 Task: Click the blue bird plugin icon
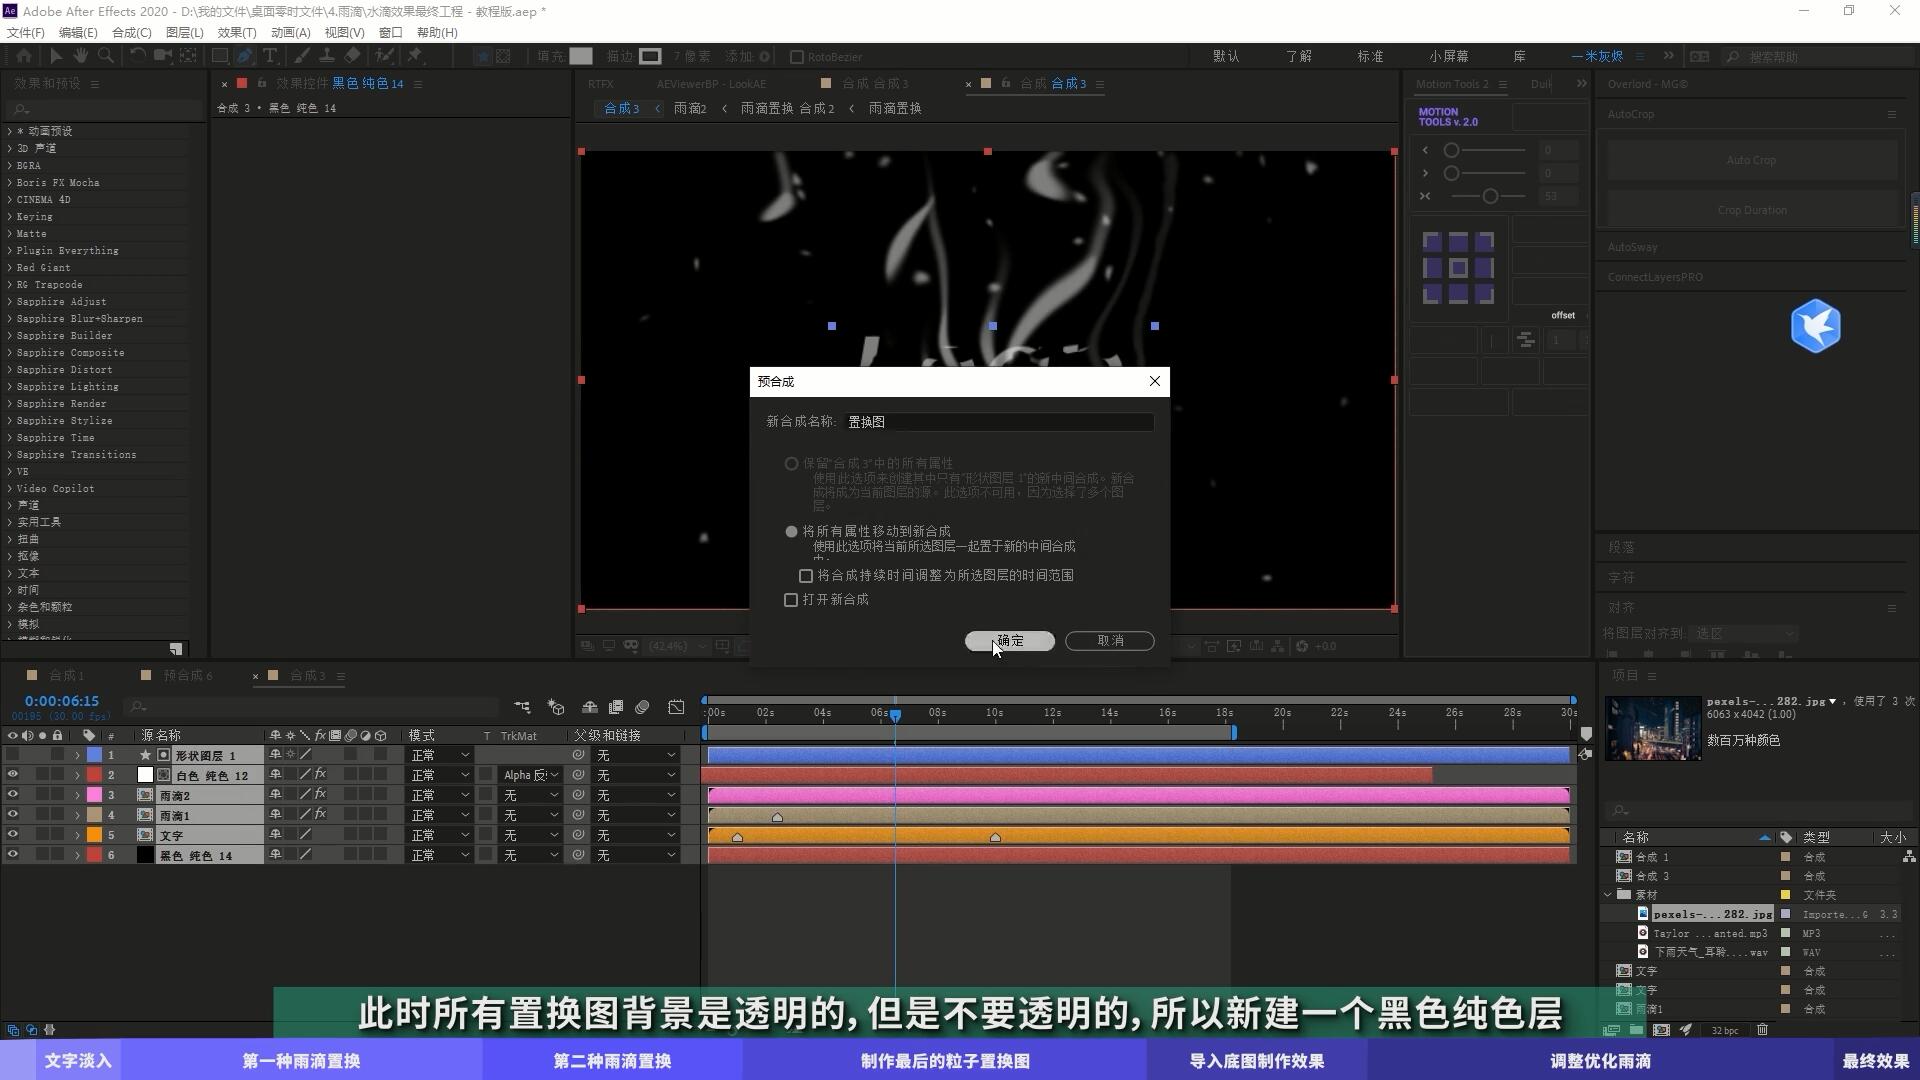pyautogui.click(x=1815, y=326)
